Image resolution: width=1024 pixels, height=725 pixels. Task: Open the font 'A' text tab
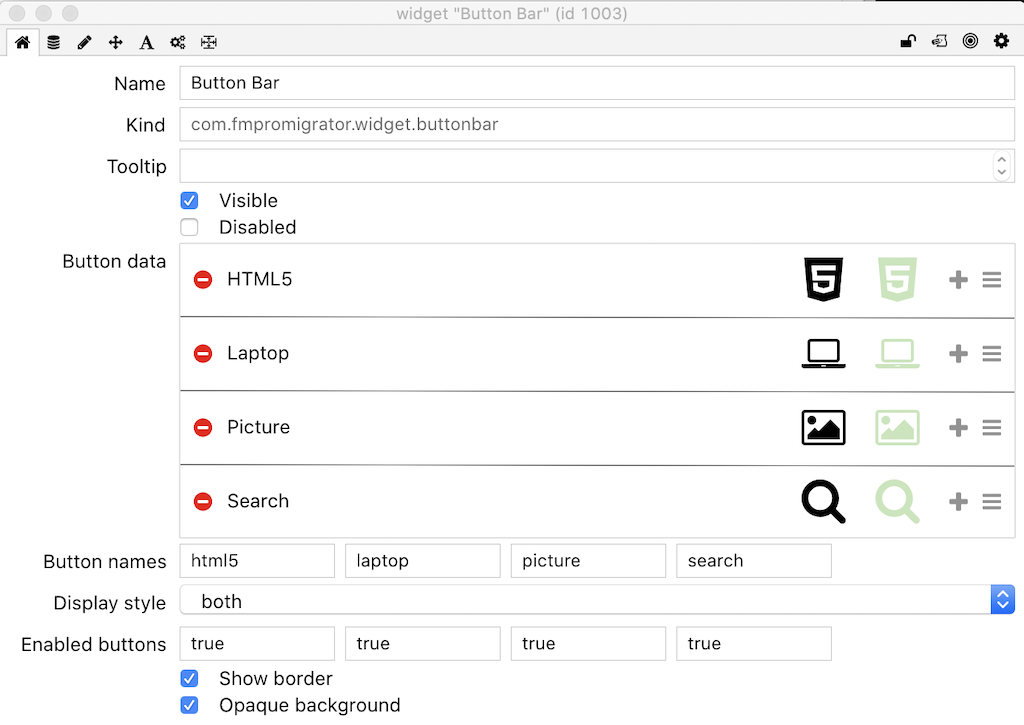(x=146, y=42)
